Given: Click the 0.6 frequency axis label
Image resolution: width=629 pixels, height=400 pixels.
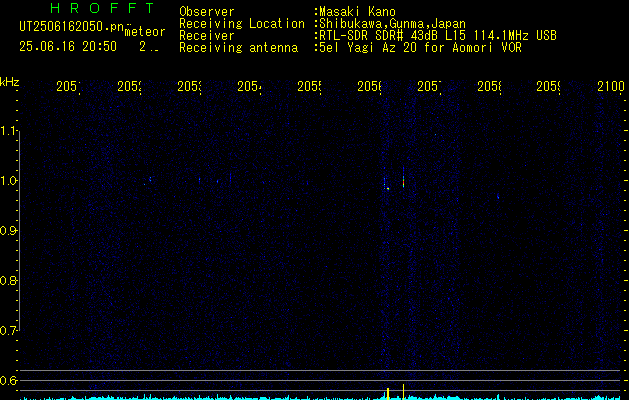Looking at the screenshot, I should [x=9, y=380].
